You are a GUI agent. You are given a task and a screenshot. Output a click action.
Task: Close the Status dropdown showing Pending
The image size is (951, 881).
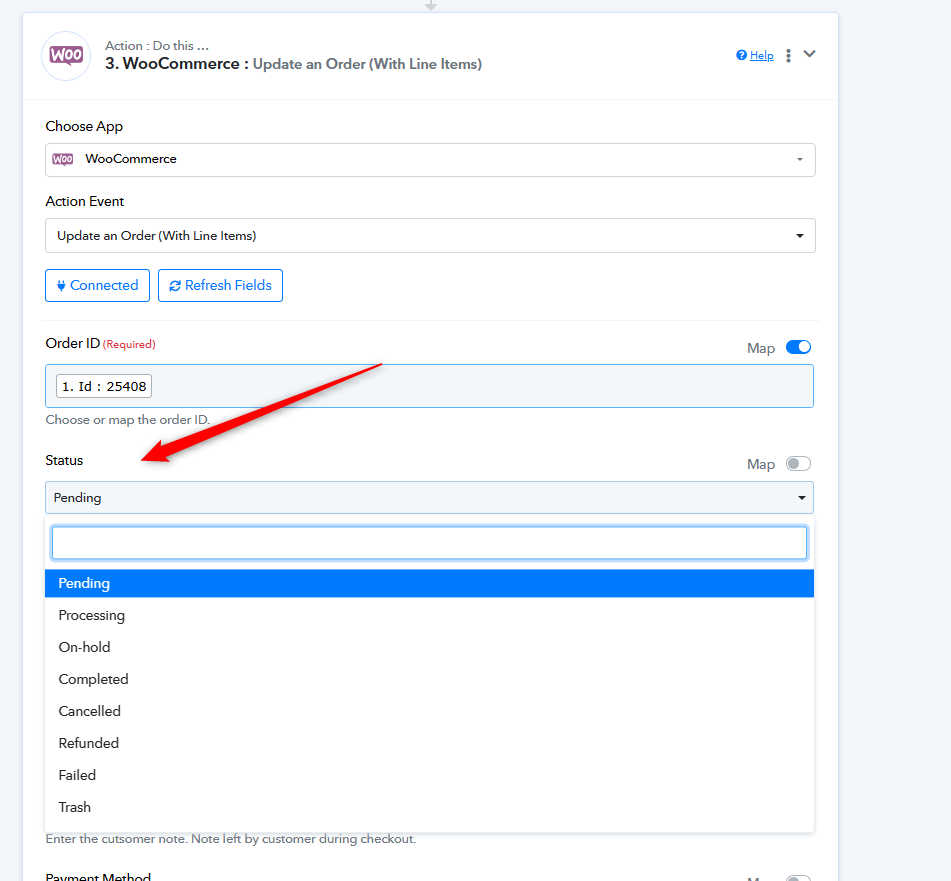tap(430, 498)
